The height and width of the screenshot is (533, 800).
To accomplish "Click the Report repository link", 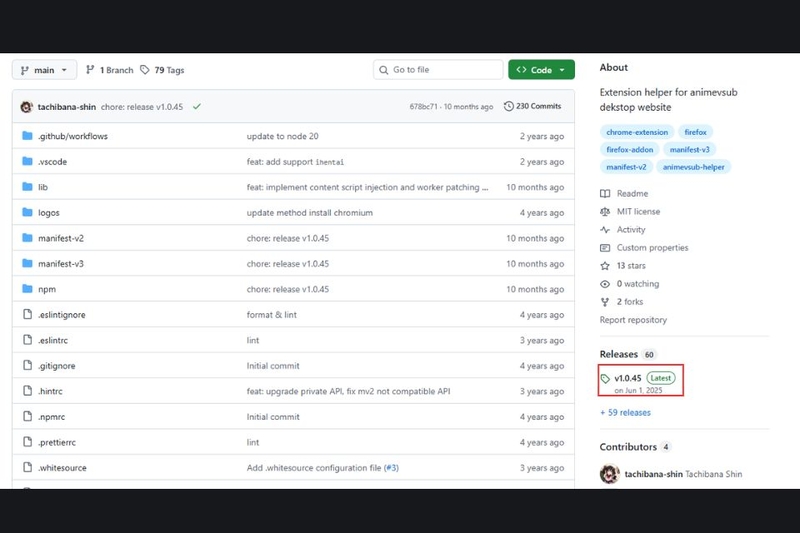I will (633, 320).
